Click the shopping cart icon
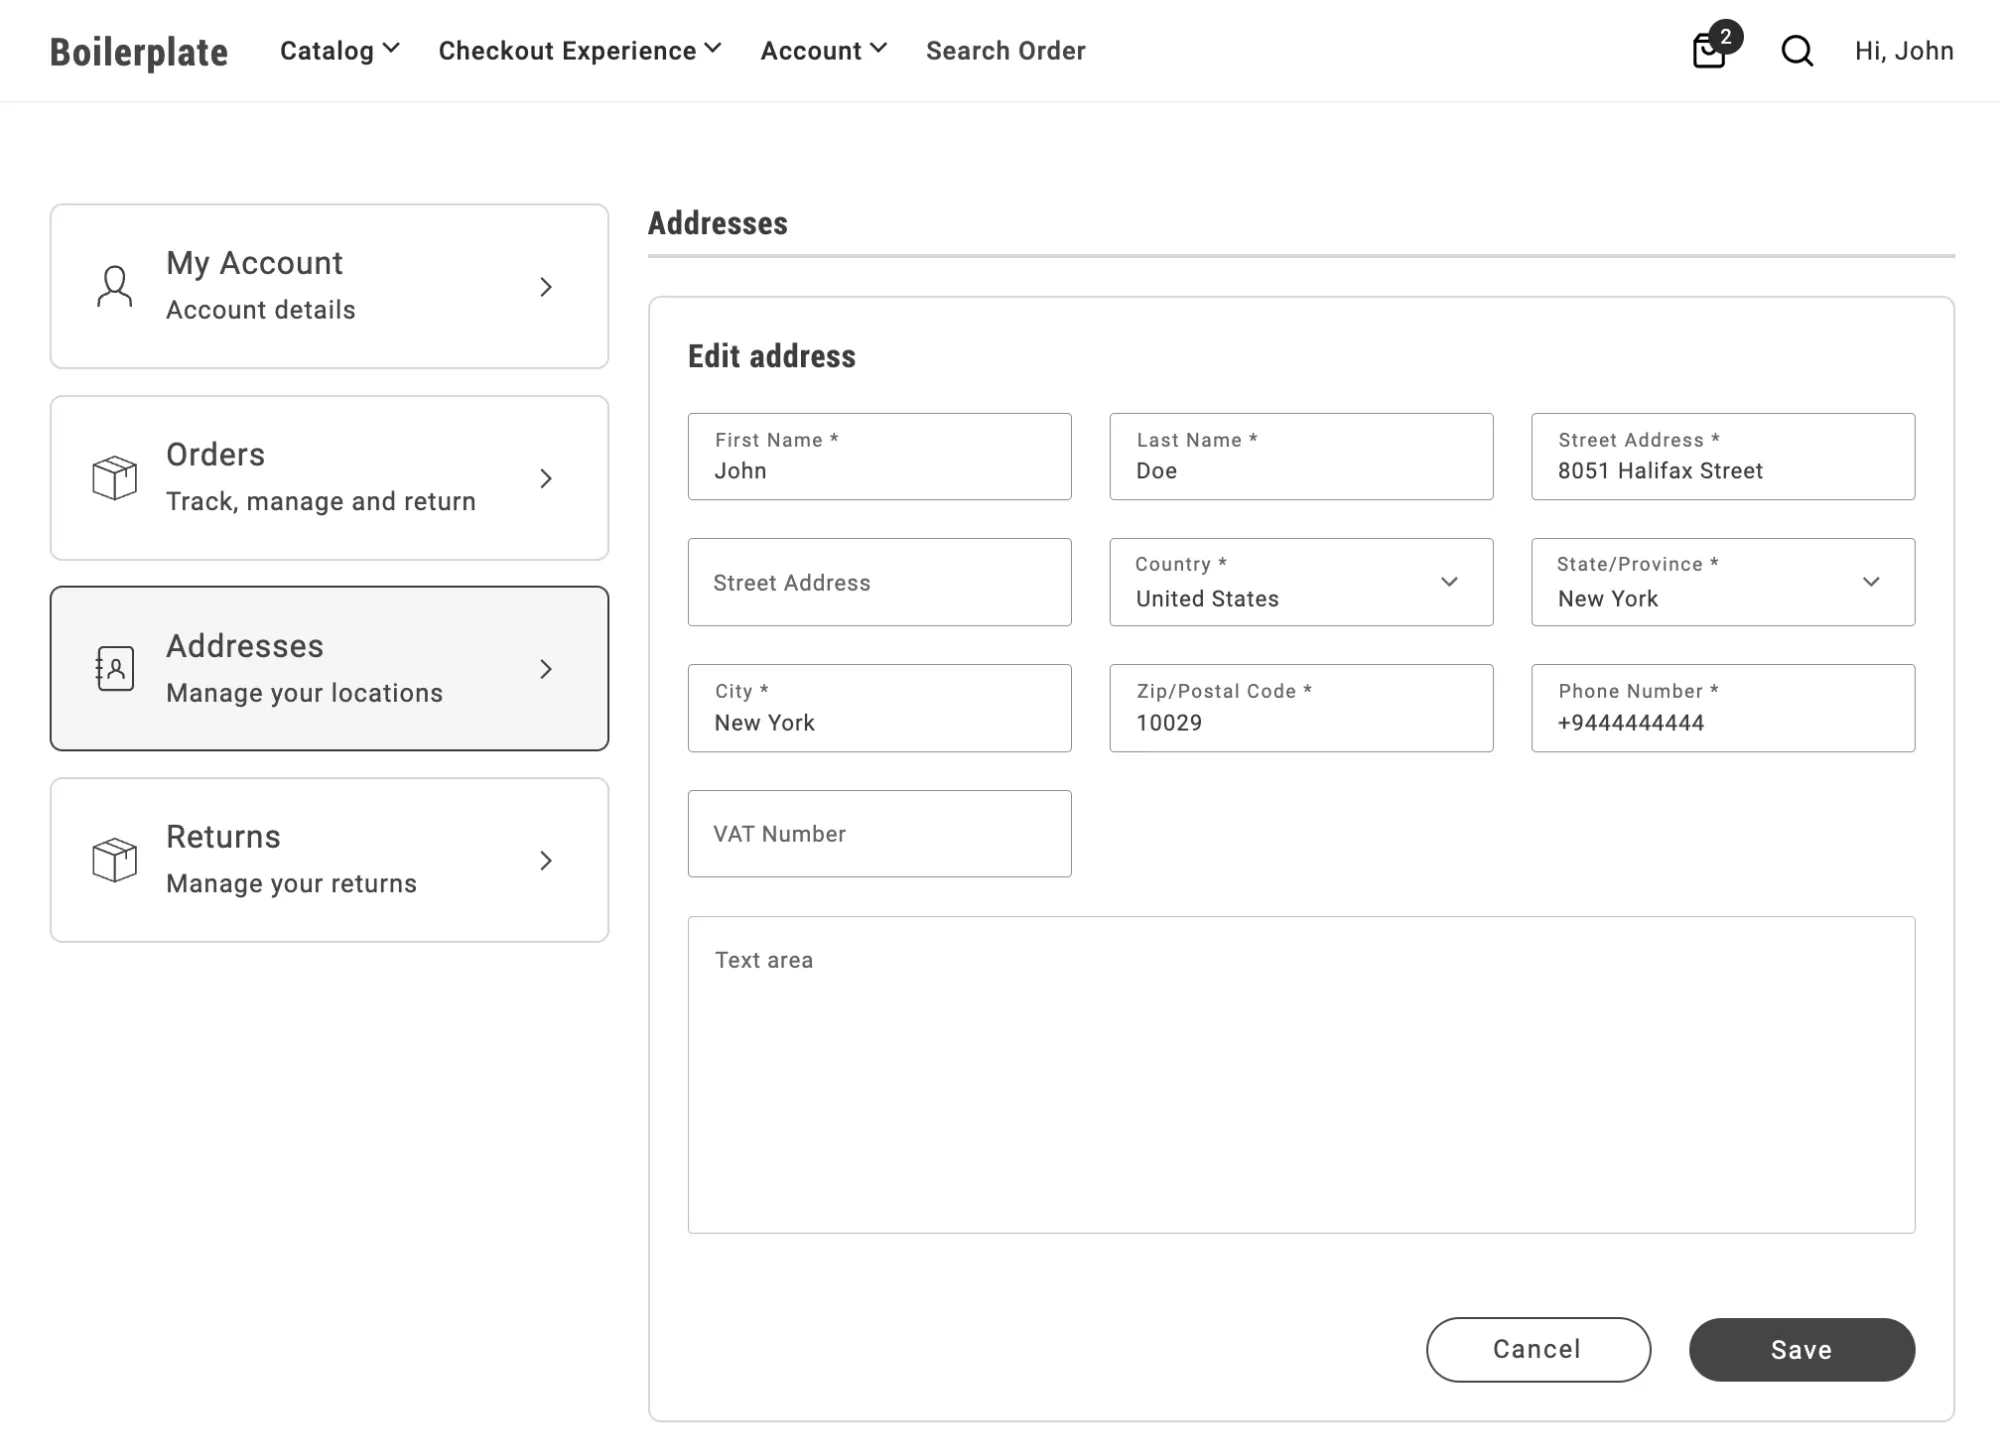The width and height of the screenshot is (1999, 1446). point(1710,50)
